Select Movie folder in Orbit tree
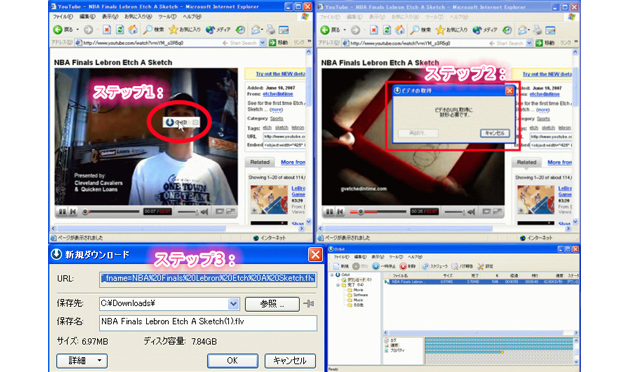 (355, 290)
